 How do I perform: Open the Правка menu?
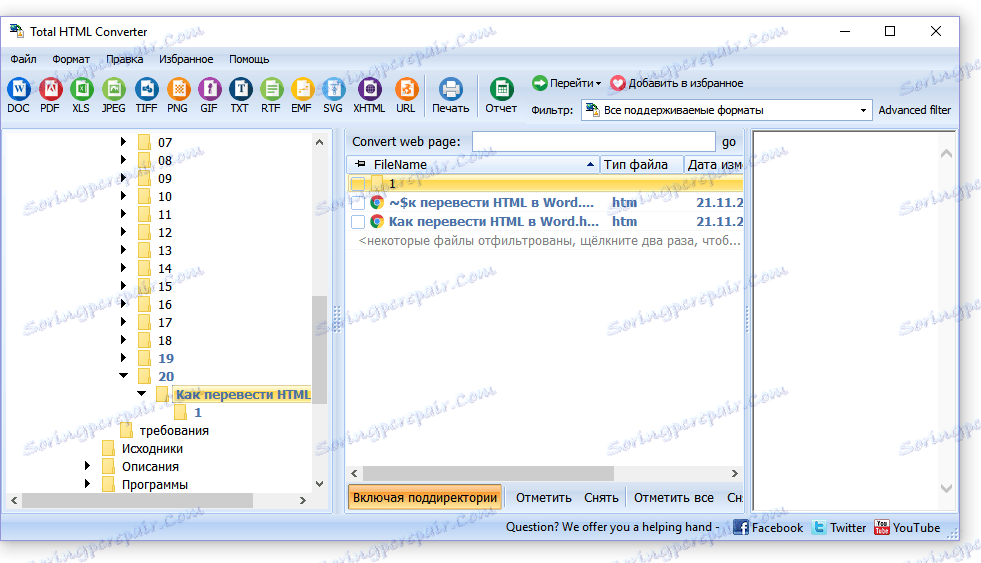point(125,59)
